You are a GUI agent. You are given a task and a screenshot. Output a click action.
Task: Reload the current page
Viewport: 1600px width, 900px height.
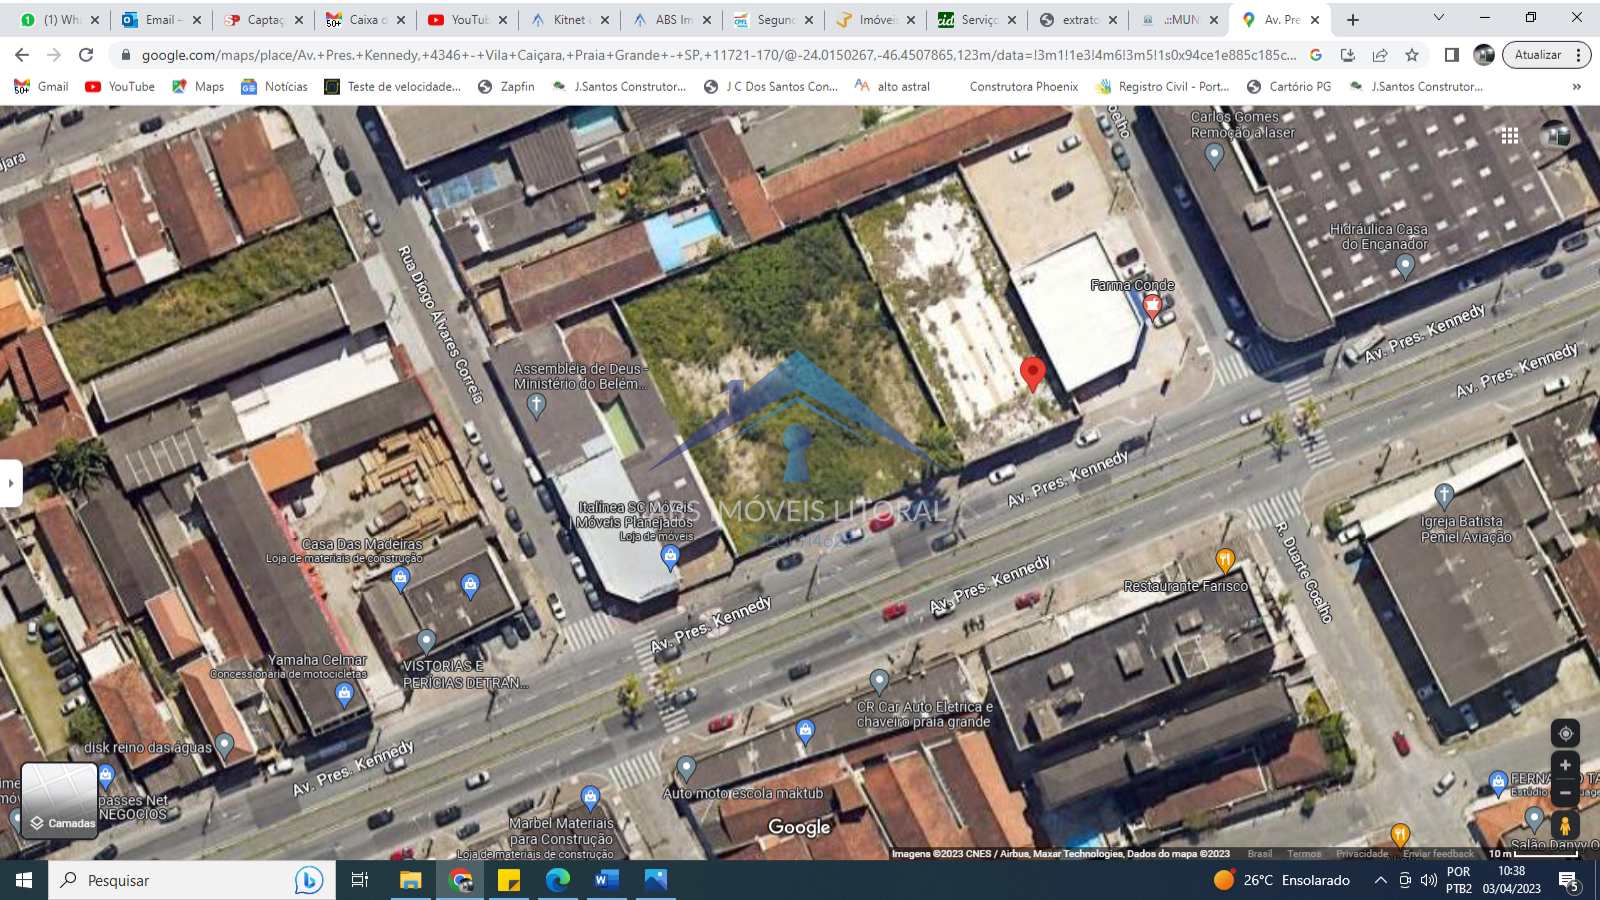point(86,55)
